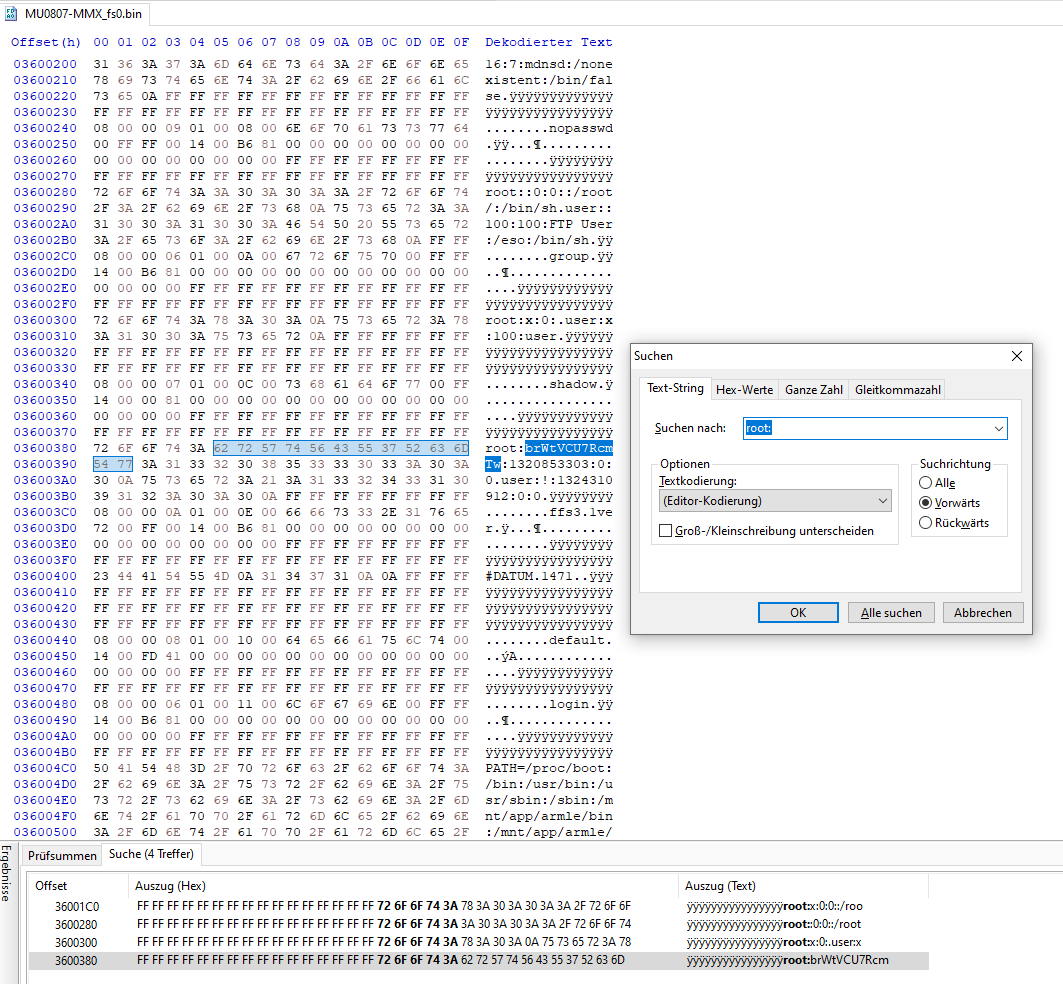
Task: Open the Textkodierung dropdown
Action: click(x=775, y=500)
